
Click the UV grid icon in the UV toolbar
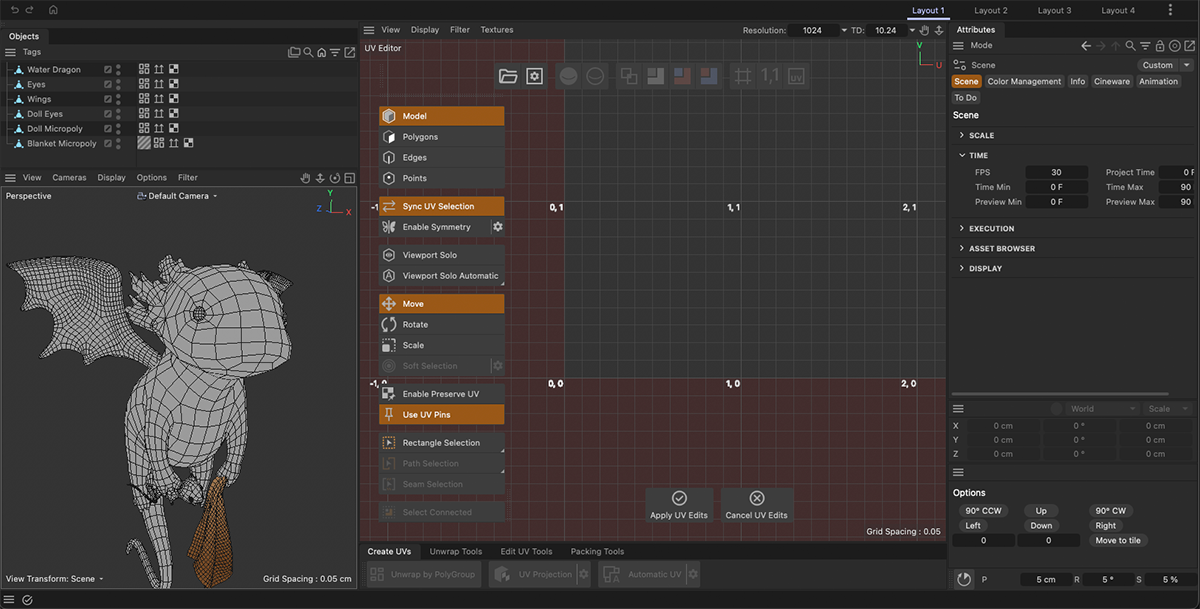(743, 76)
